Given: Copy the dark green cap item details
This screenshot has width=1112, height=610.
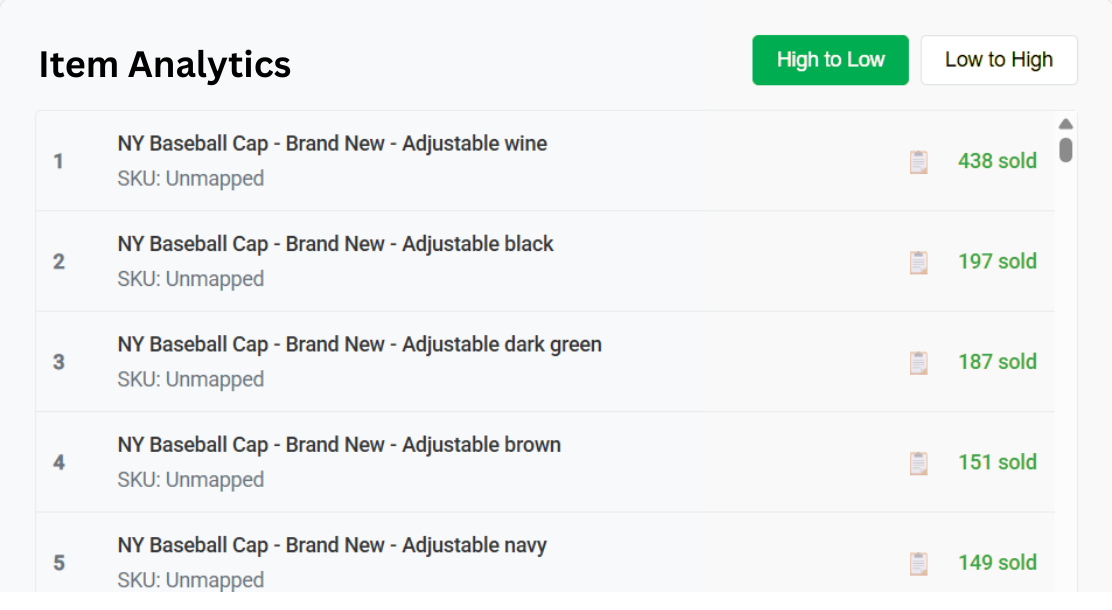Looking at the screenshot, I should click(918, 363).
